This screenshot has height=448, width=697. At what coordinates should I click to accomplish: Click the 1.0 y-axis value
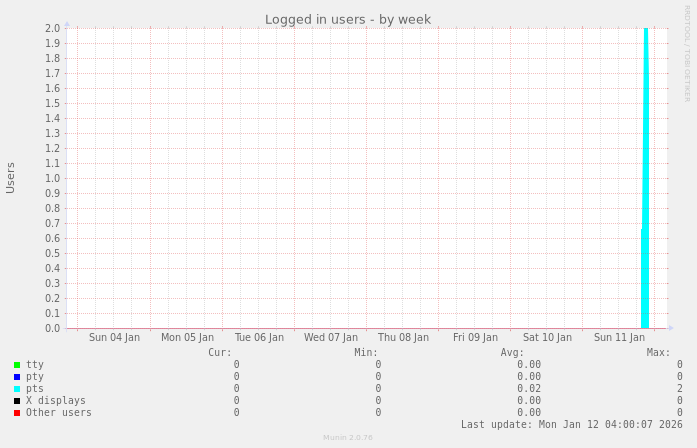[52, 178]
